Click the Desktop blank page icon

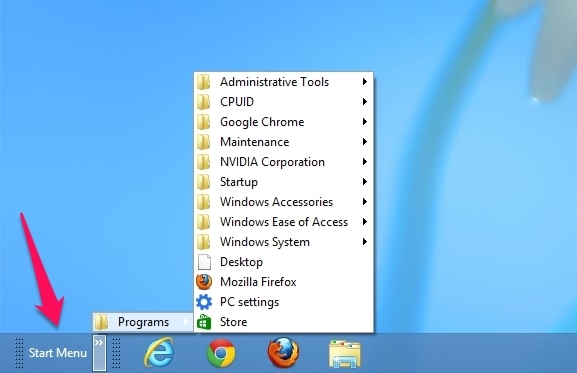click(x=204, y=262)
